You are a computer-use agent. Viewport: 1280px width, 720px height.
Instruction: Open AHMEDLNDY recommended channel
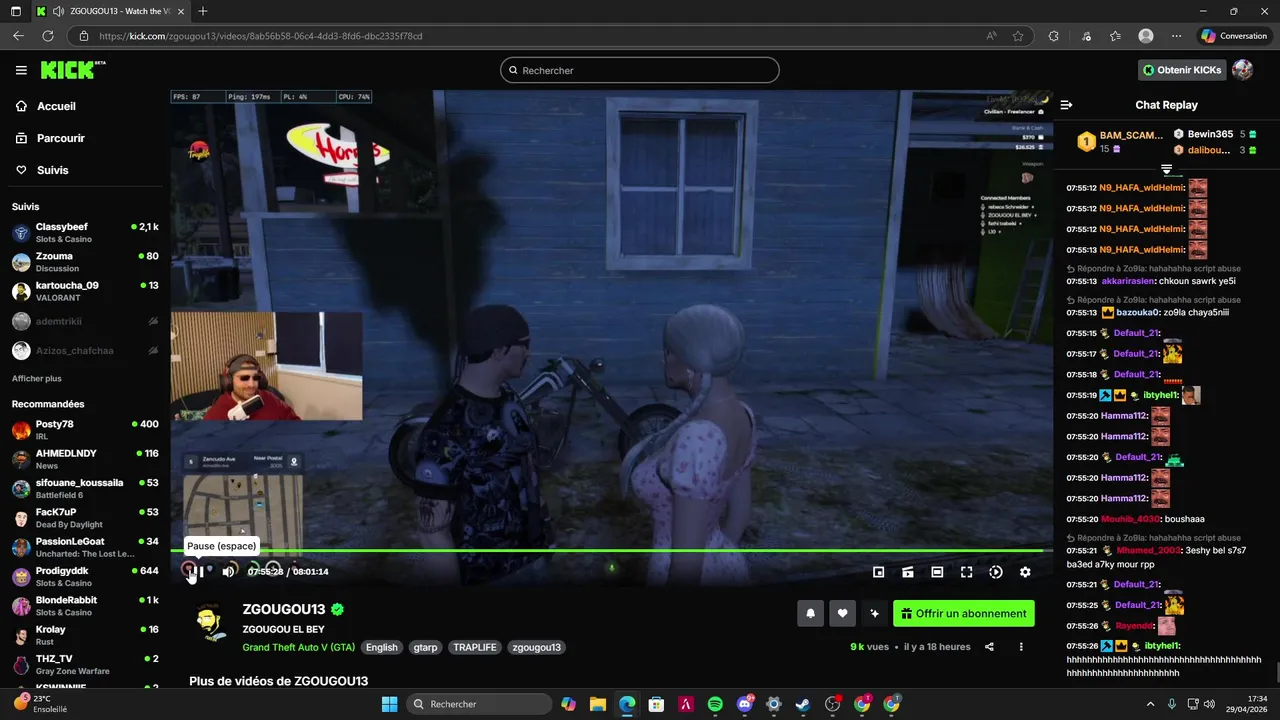[85, 459]
